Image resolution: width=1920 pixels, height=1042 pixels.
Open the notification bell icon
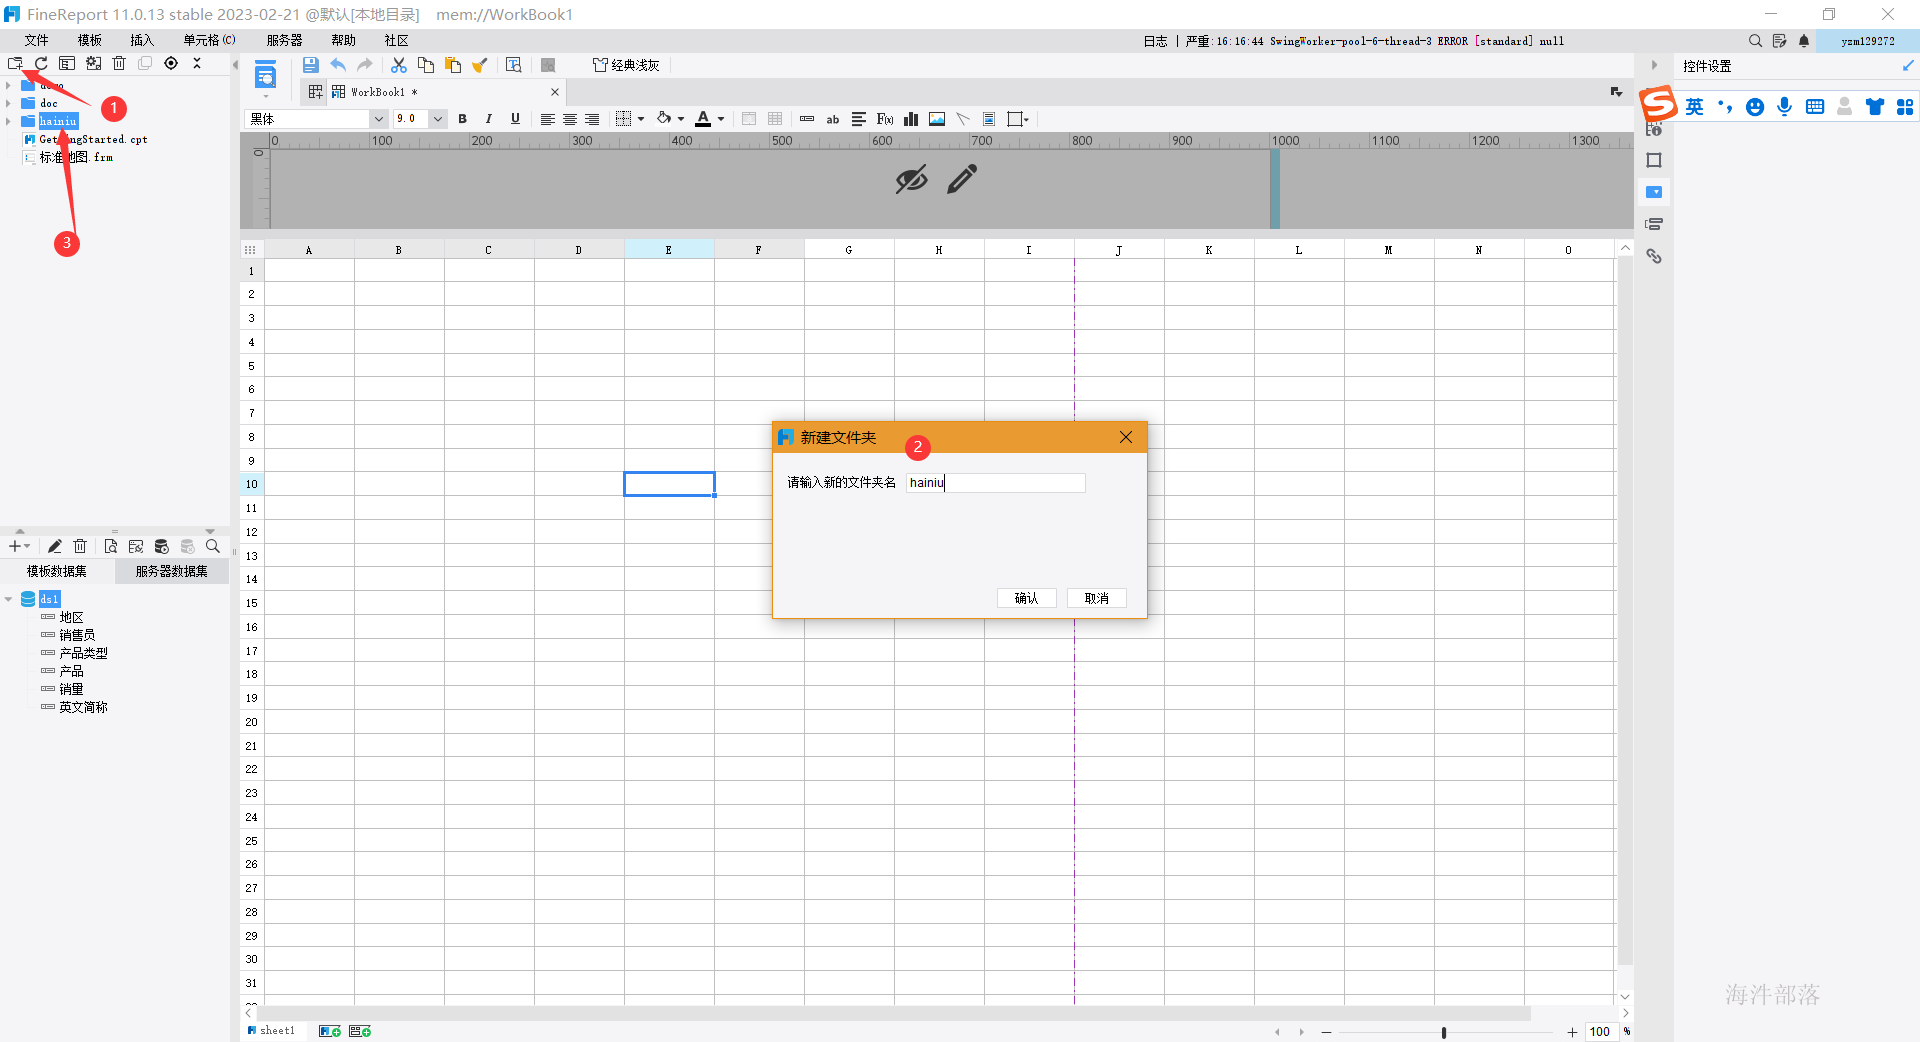pyautogui.click(x=1804, y=41)
